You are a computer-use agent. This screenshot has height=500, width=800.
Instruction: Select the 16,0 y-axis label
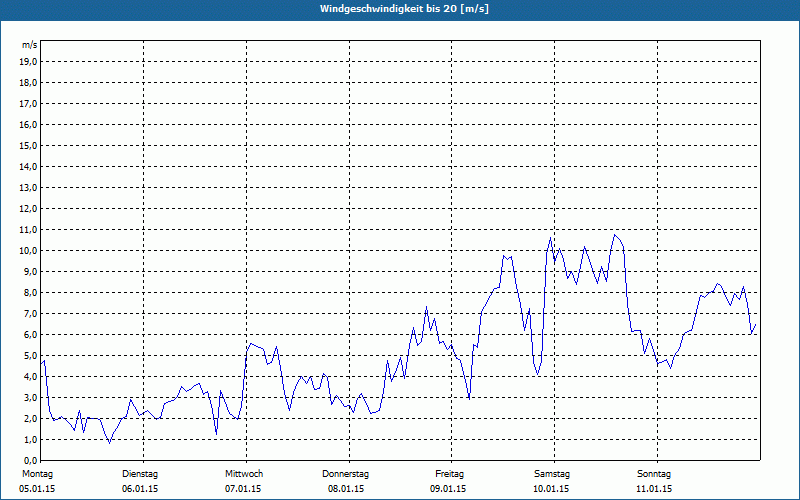point(28,124)
